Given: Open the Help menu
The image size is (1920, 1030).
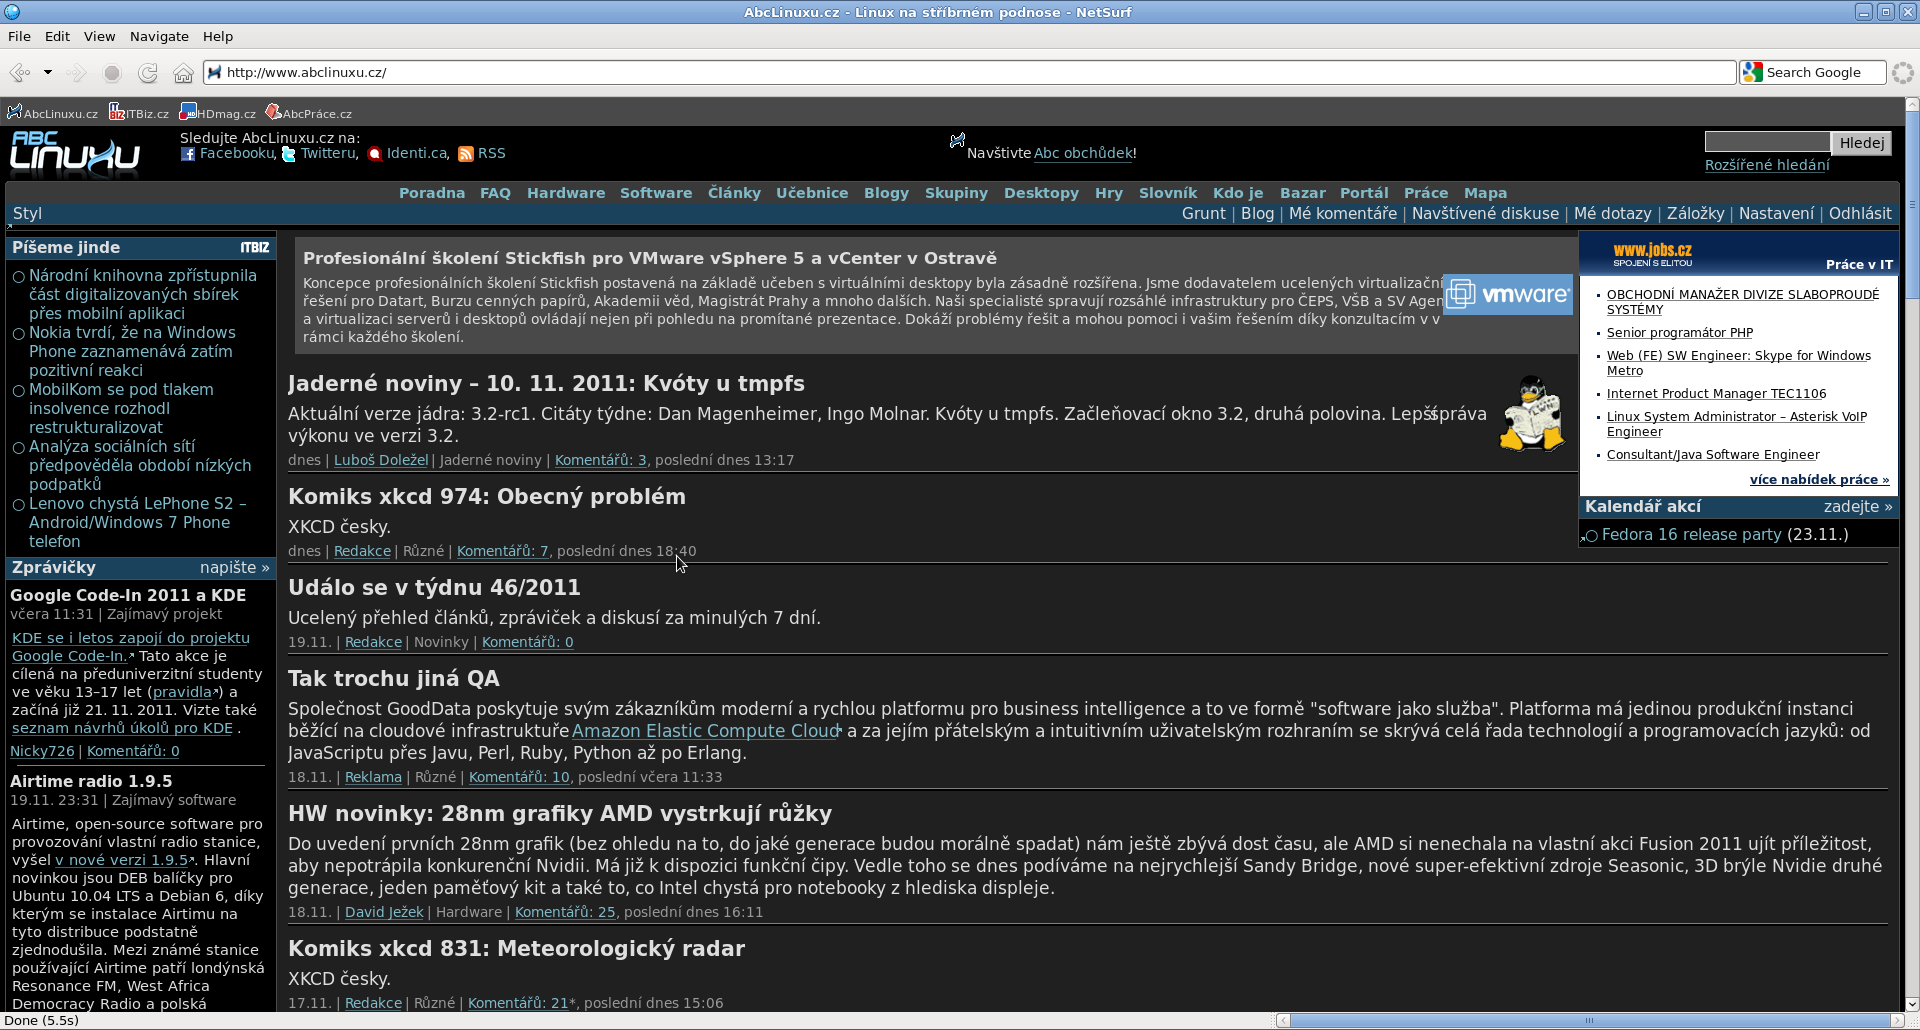Looking at the screenshot, I should (218, 36).
